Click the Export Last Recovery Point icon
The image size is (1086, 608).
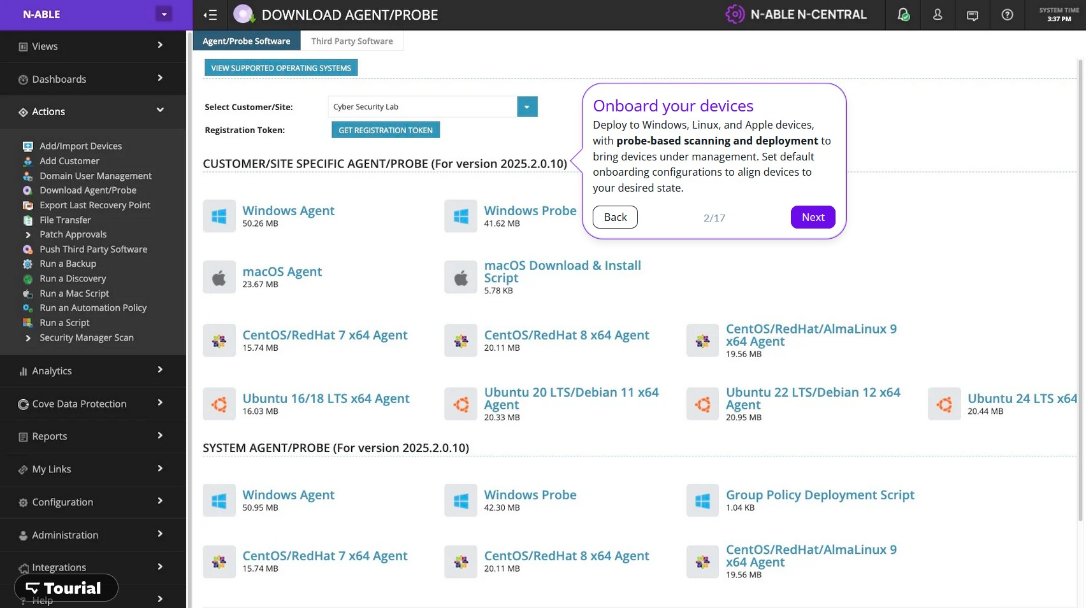28,205
